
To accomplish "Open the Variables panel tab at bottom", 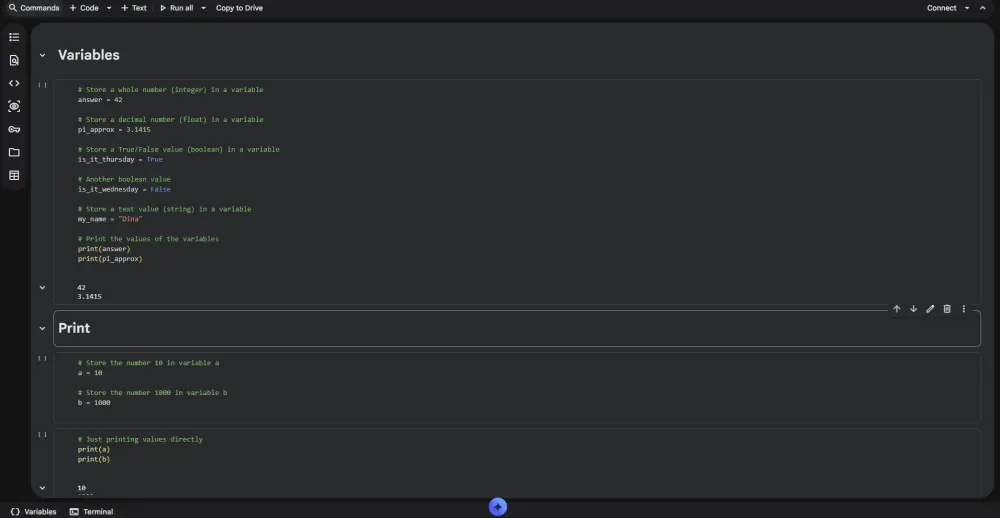I will [x=34, y=512].
